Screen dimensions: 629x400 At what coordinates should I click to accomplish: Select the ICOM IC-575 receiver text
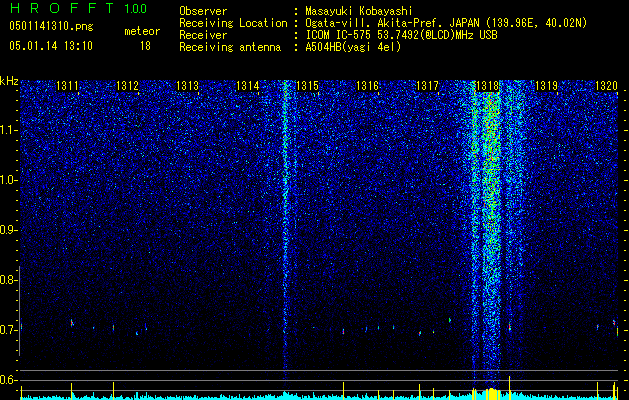click(401, 35)
